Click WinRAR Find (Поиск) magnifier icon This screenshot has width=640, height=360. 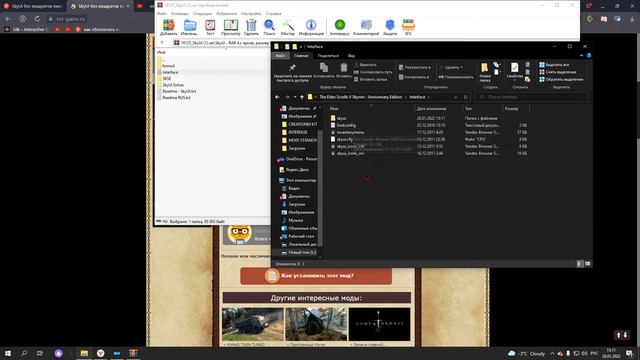pyautogui.click(x=269, y=26)
